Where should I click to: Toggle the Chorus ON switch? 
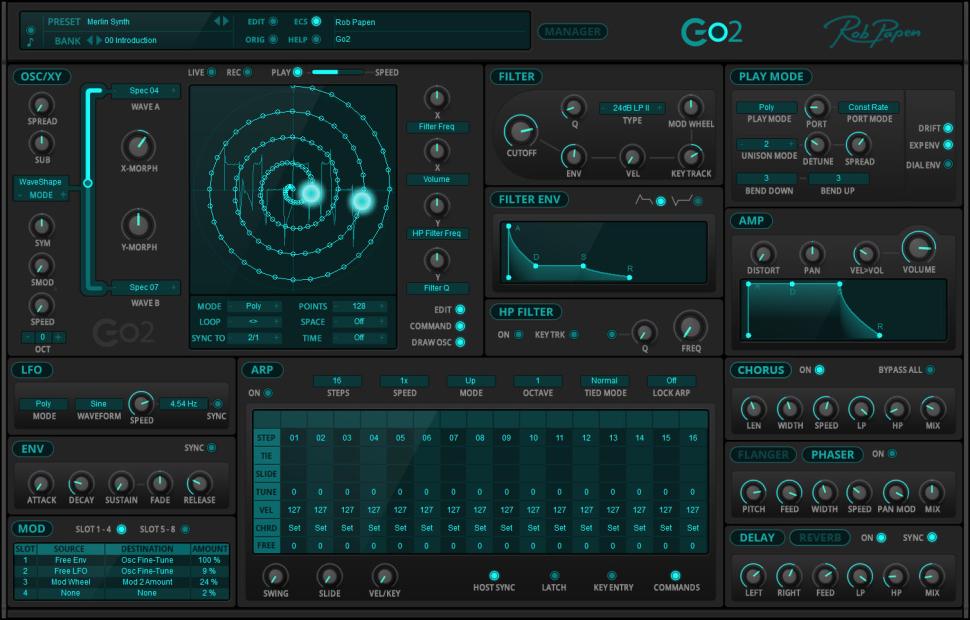(x=819, y=370)
